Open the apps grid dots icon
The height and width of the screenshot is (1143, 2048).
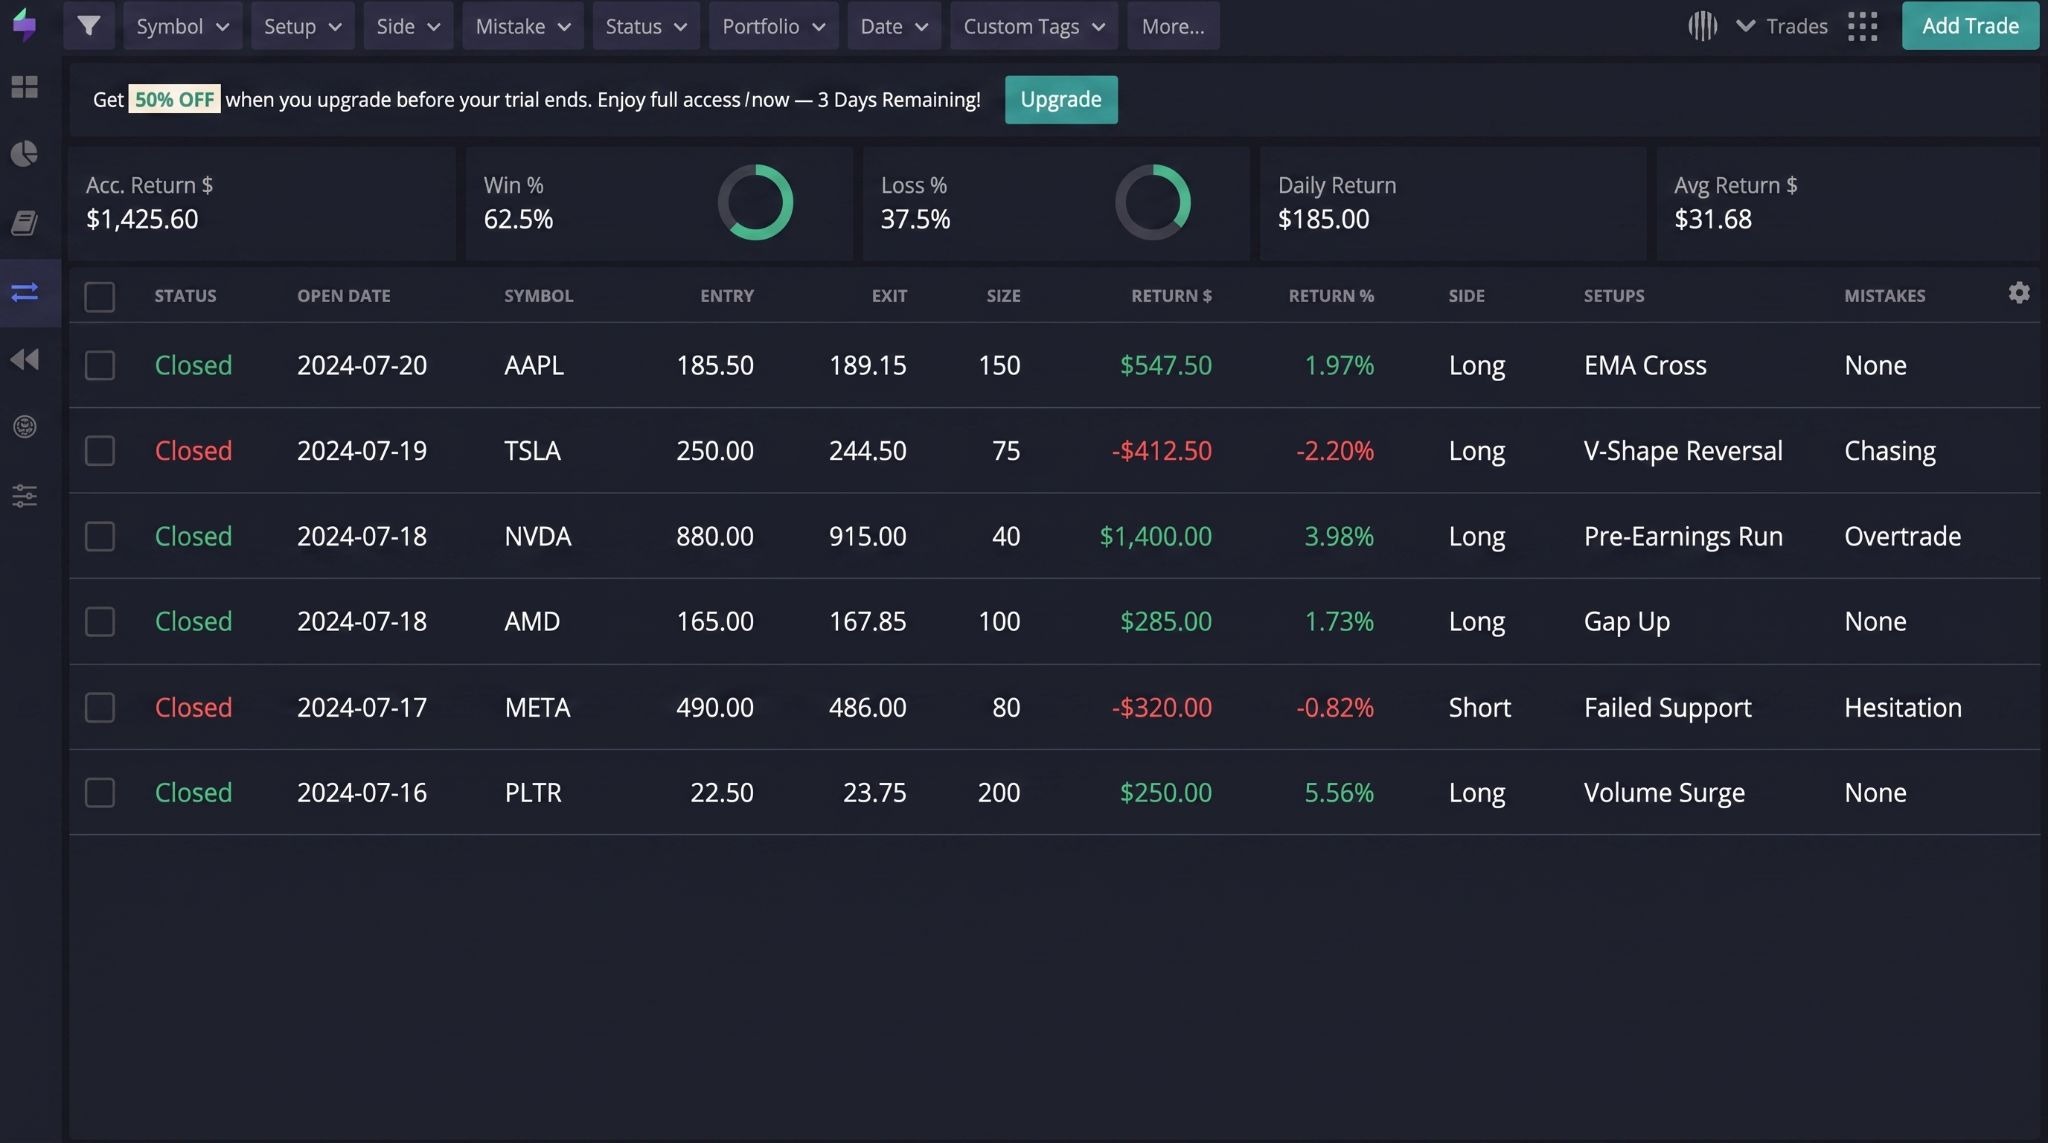(1862, 26)
